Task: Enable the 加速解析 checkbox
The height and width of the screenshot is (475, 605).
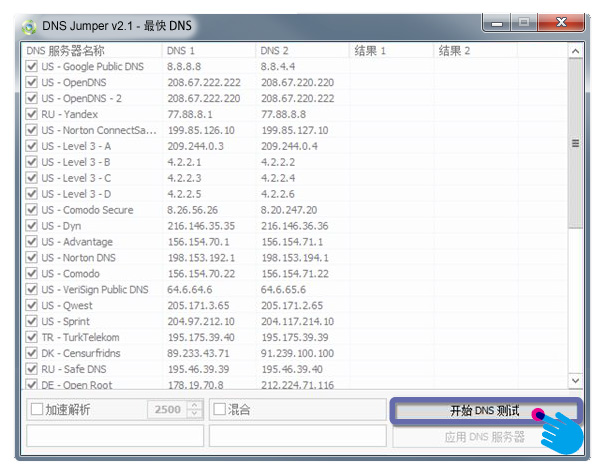Action: (x=37, y=410)
